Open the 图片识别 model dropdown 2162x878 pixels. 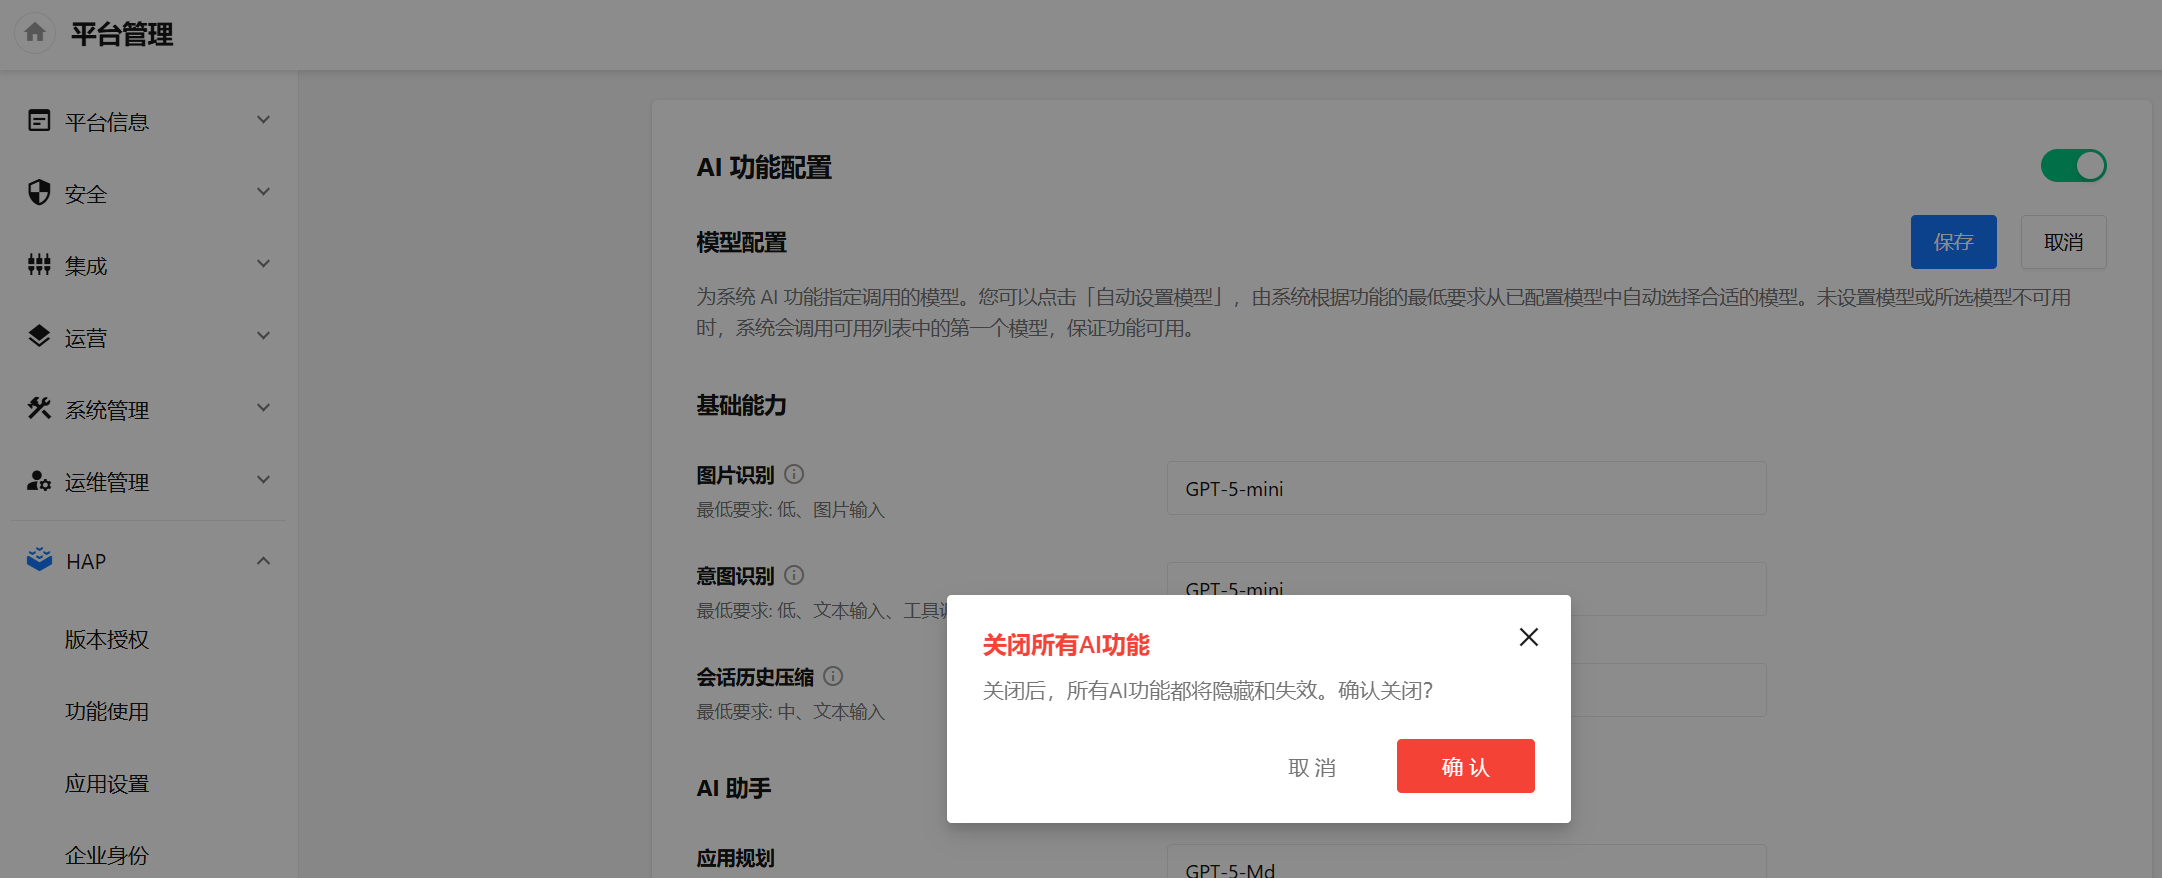click(1466, 488)
